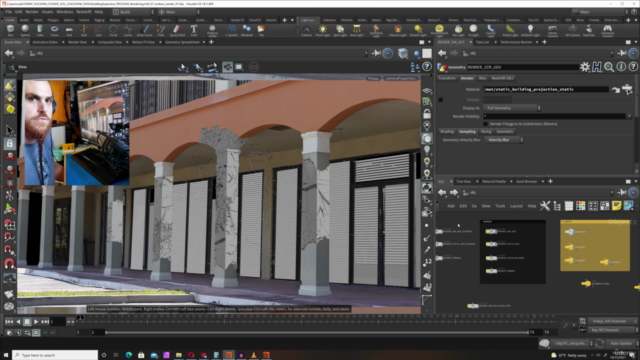This screenshot has height=360, width=640.
Task: Open the parameter search magnifier icon
Action: click(609, 67)
